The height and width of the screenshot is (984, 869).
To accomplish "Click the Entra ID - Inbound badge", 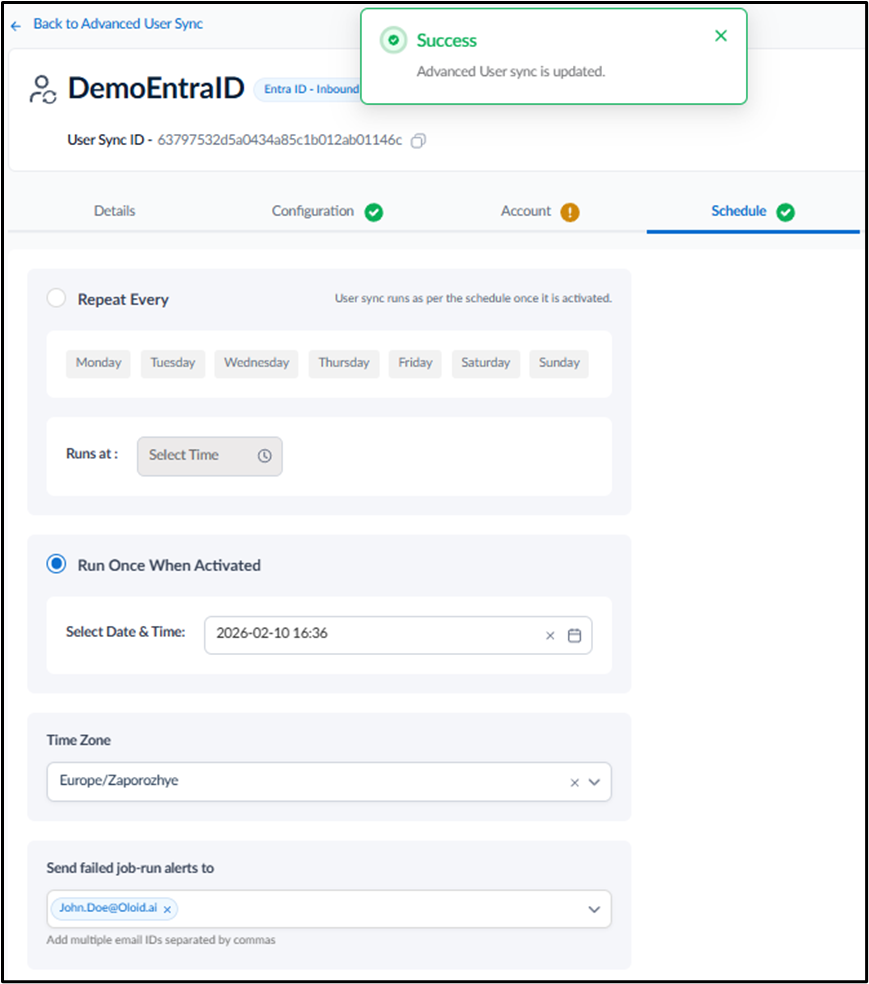I will click(x=307, y=89).
